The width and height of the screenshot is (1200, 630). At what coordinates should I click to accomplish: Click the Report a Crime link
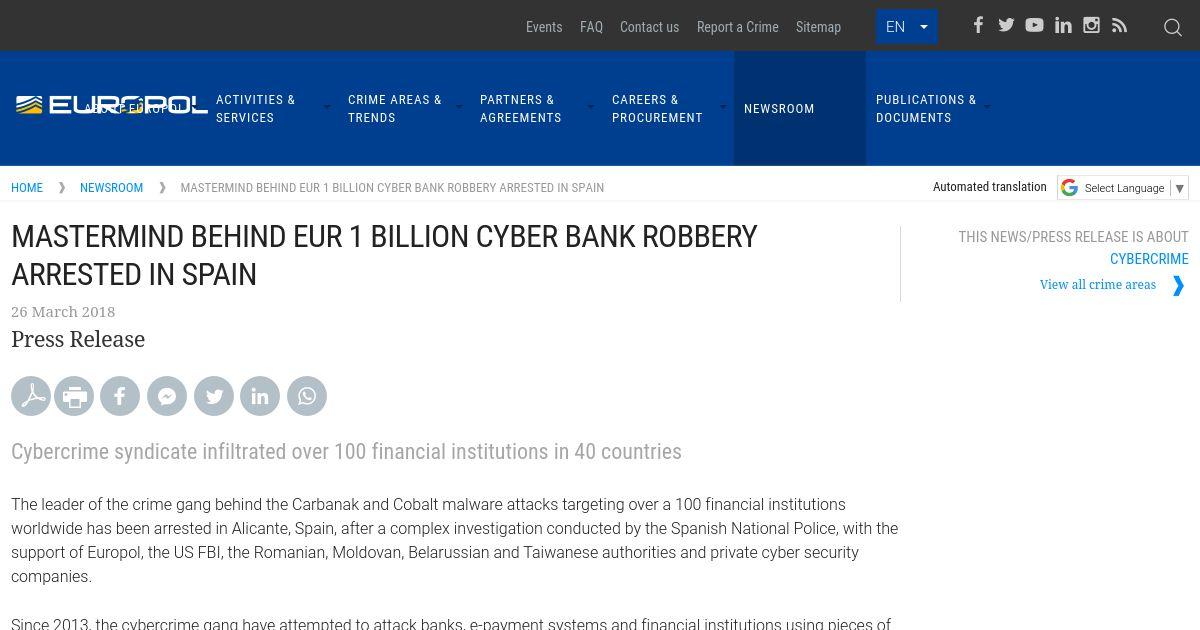pyautogui.click(x=737, y=27)
